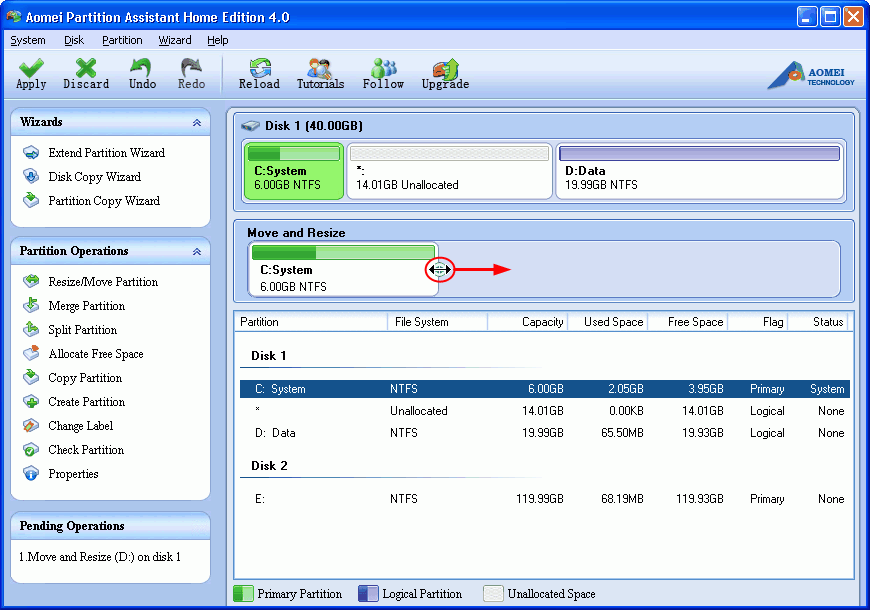Click the Redo arrow icon
Image resolution: width=870 pixels, height=610 pixels.
[191, 68]
